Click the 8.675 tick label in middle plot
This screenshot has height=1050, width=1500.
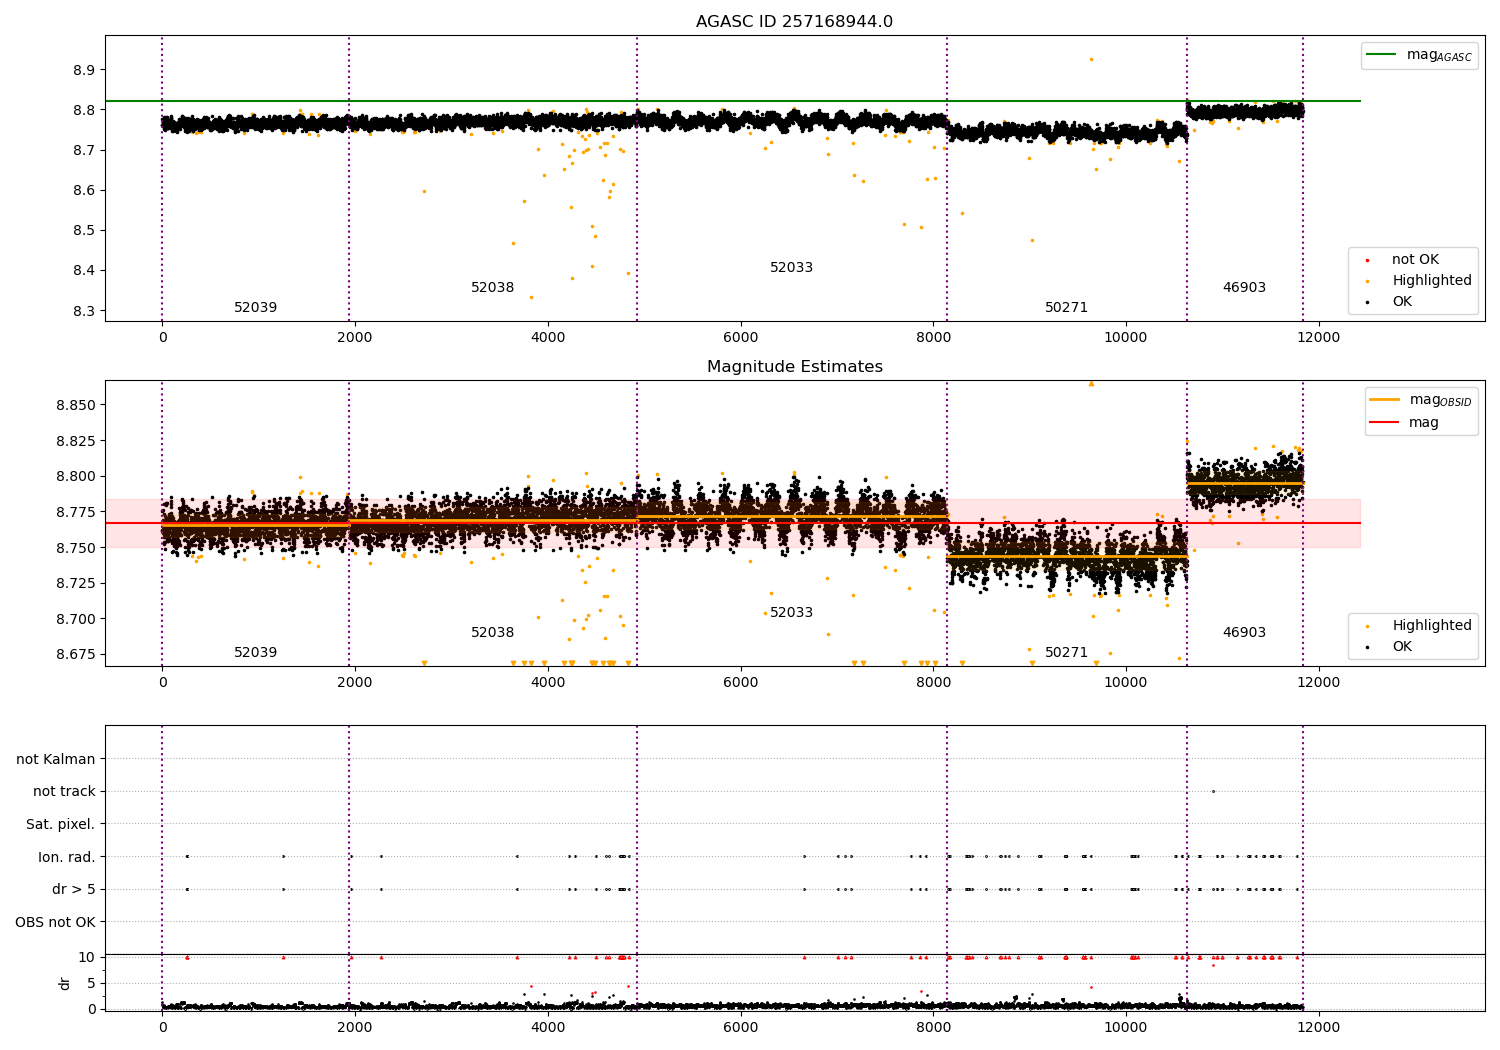point(76,654)
